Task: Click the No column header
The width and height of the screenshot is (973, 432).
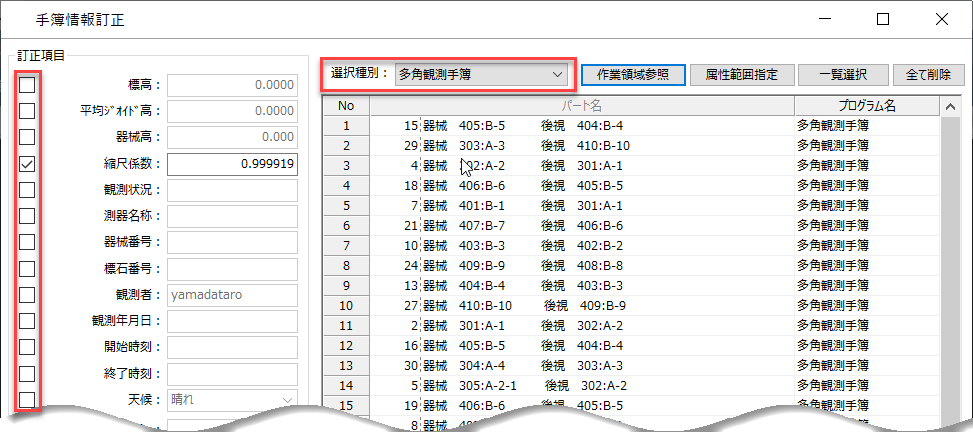Action: point(346,105)
